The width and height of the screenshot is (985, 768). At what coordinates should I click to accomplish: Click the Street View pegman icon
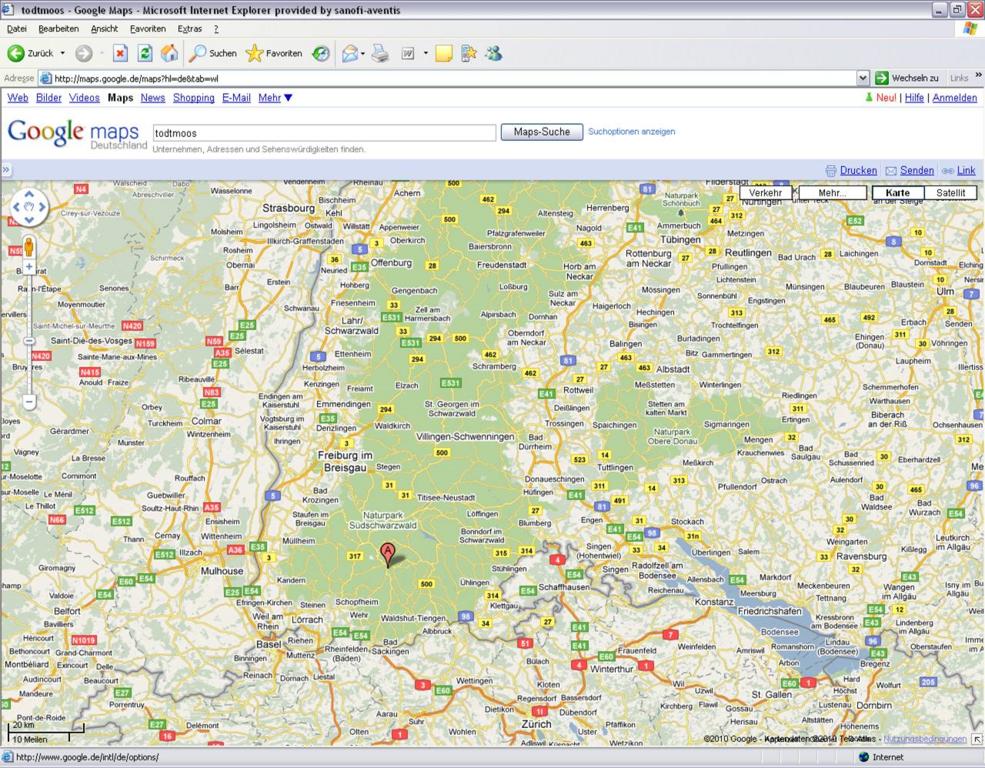(x=29, y=247)
